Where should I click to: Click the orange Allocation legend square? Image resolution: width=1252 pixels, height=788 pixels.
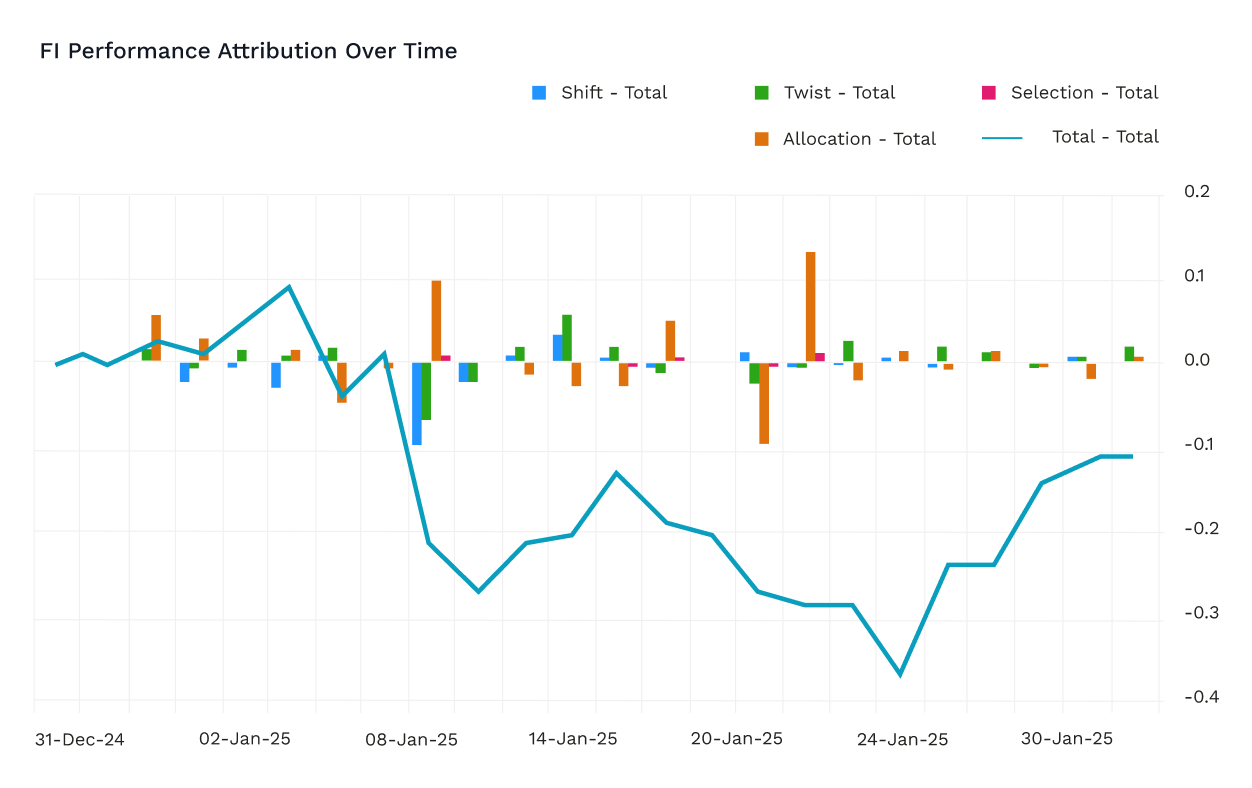[x=762, y=139]
